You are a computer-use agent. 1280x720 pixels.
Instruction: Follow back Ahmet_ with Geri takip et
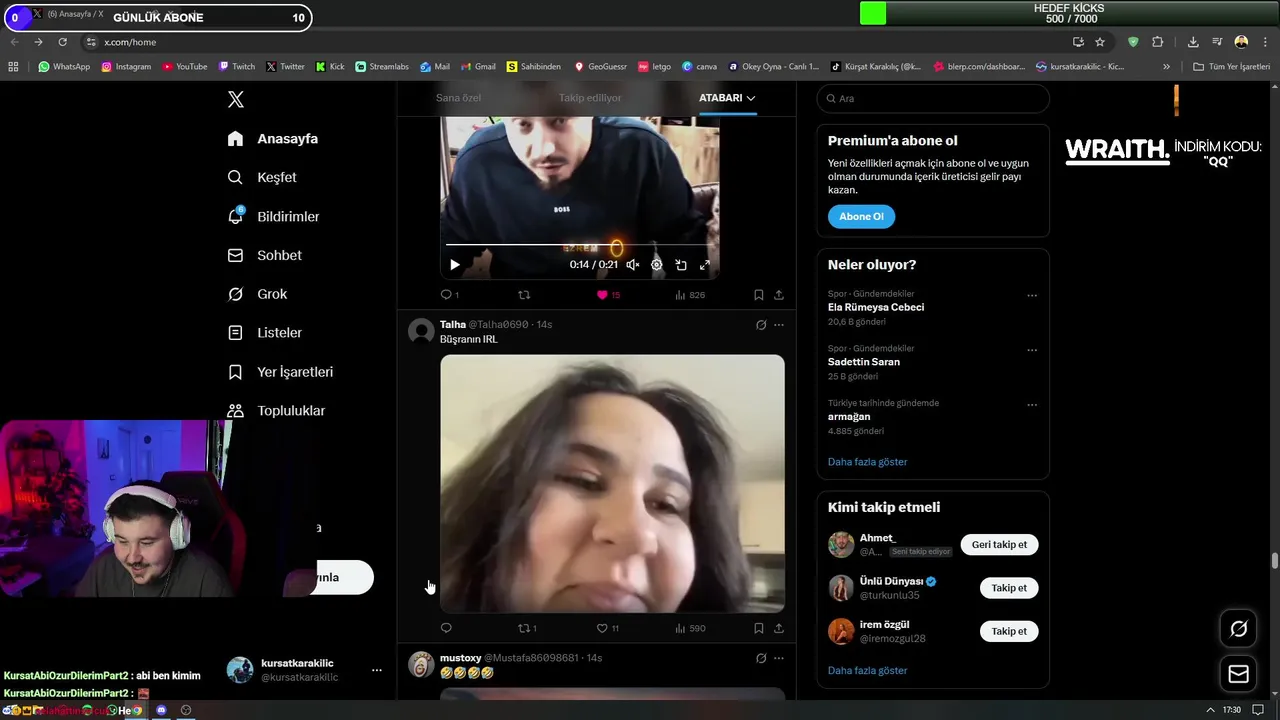[x=999, y=545]
